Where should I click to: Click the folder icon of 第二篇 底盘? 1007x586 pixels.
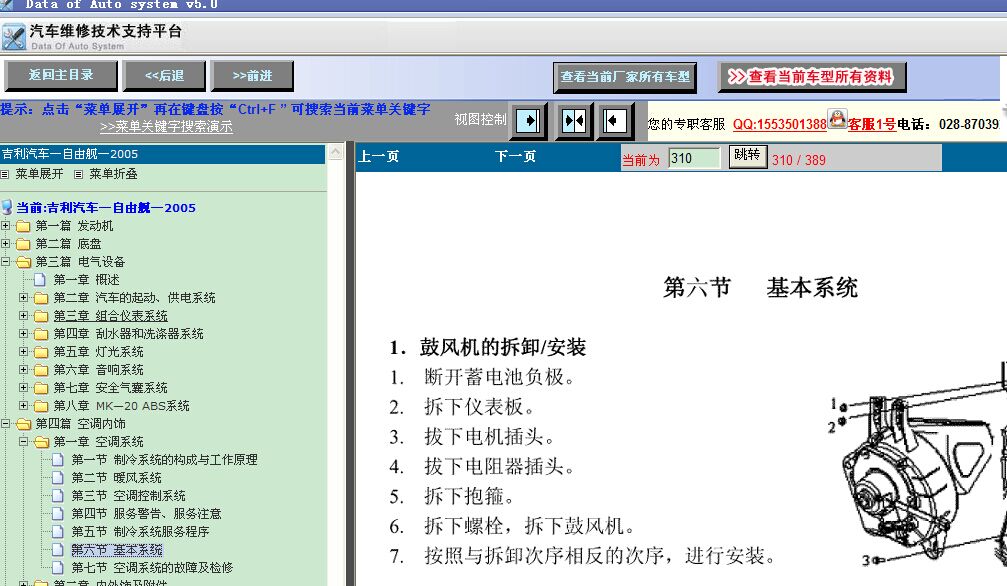pos(23,244)
